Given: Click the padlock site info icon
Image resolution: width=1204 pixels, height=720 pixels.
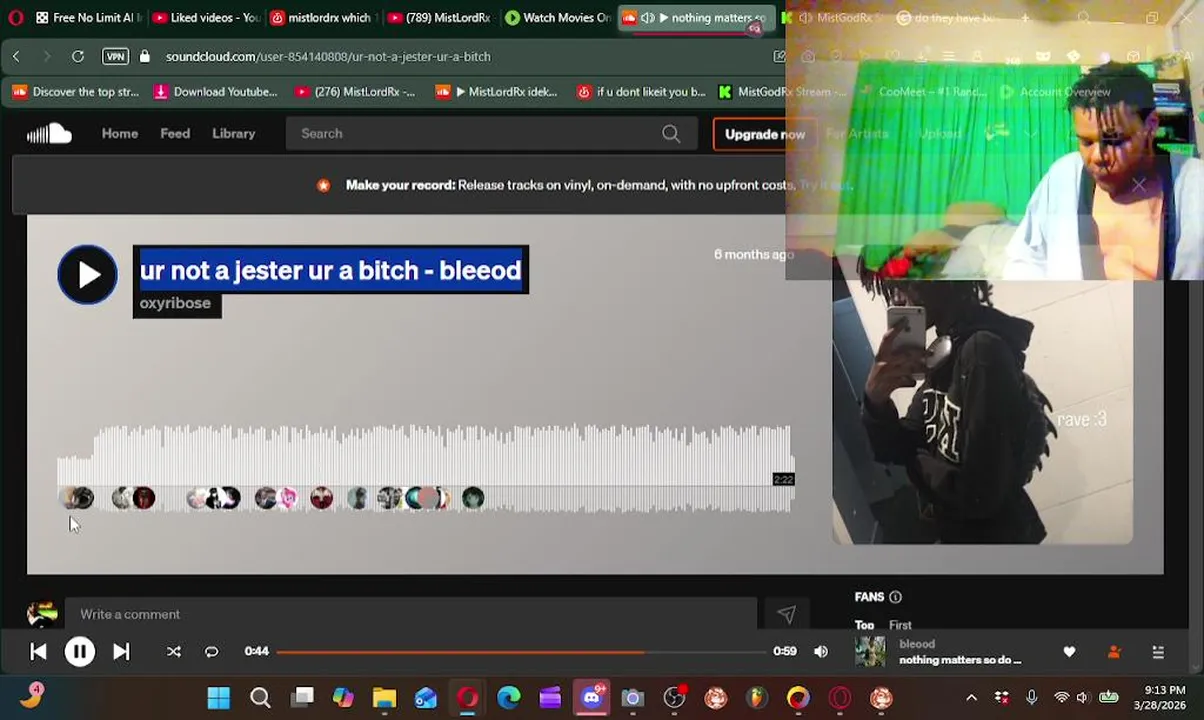Looking at the screenshot, I should (x=145, y=56).
